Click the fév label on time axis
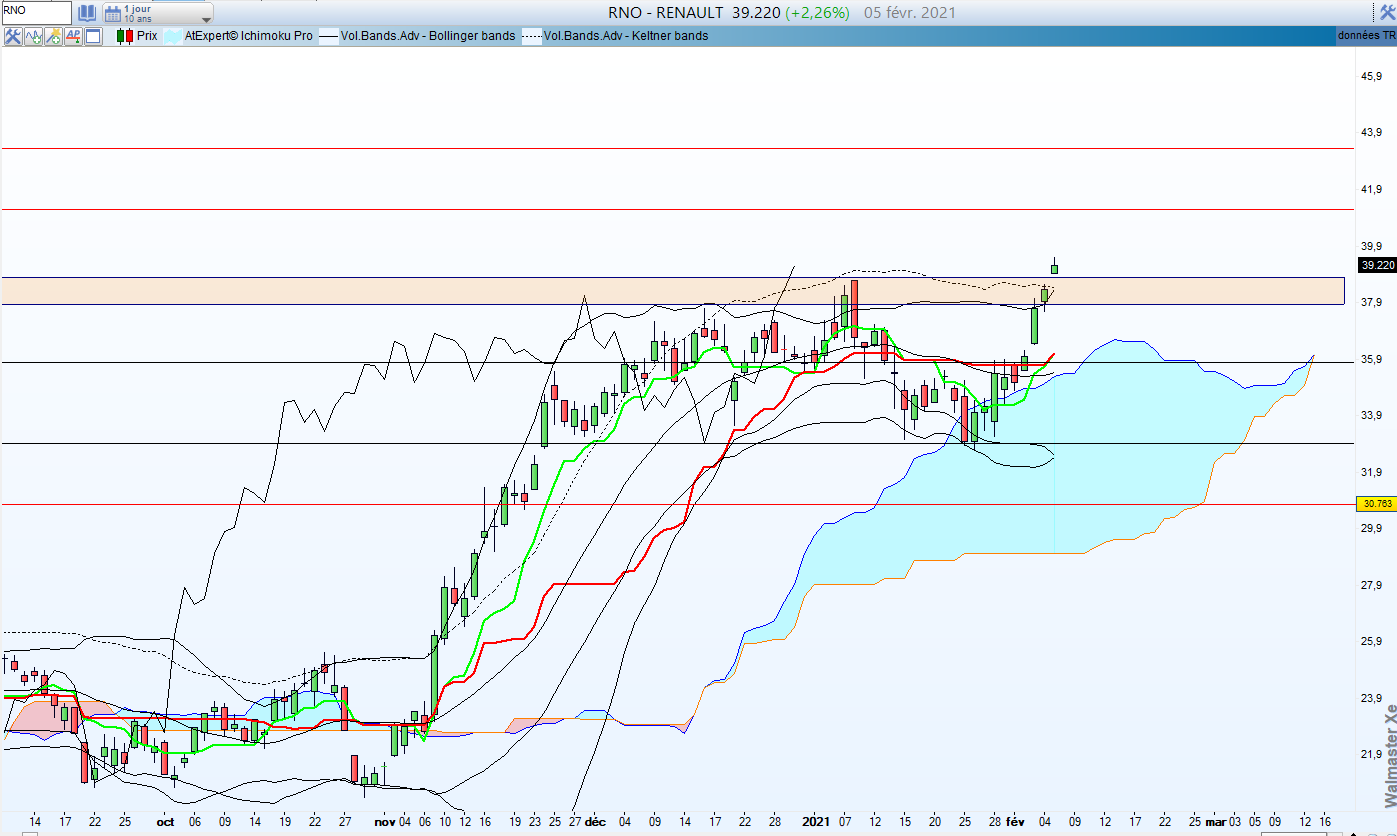 [x=1017, y=822]
